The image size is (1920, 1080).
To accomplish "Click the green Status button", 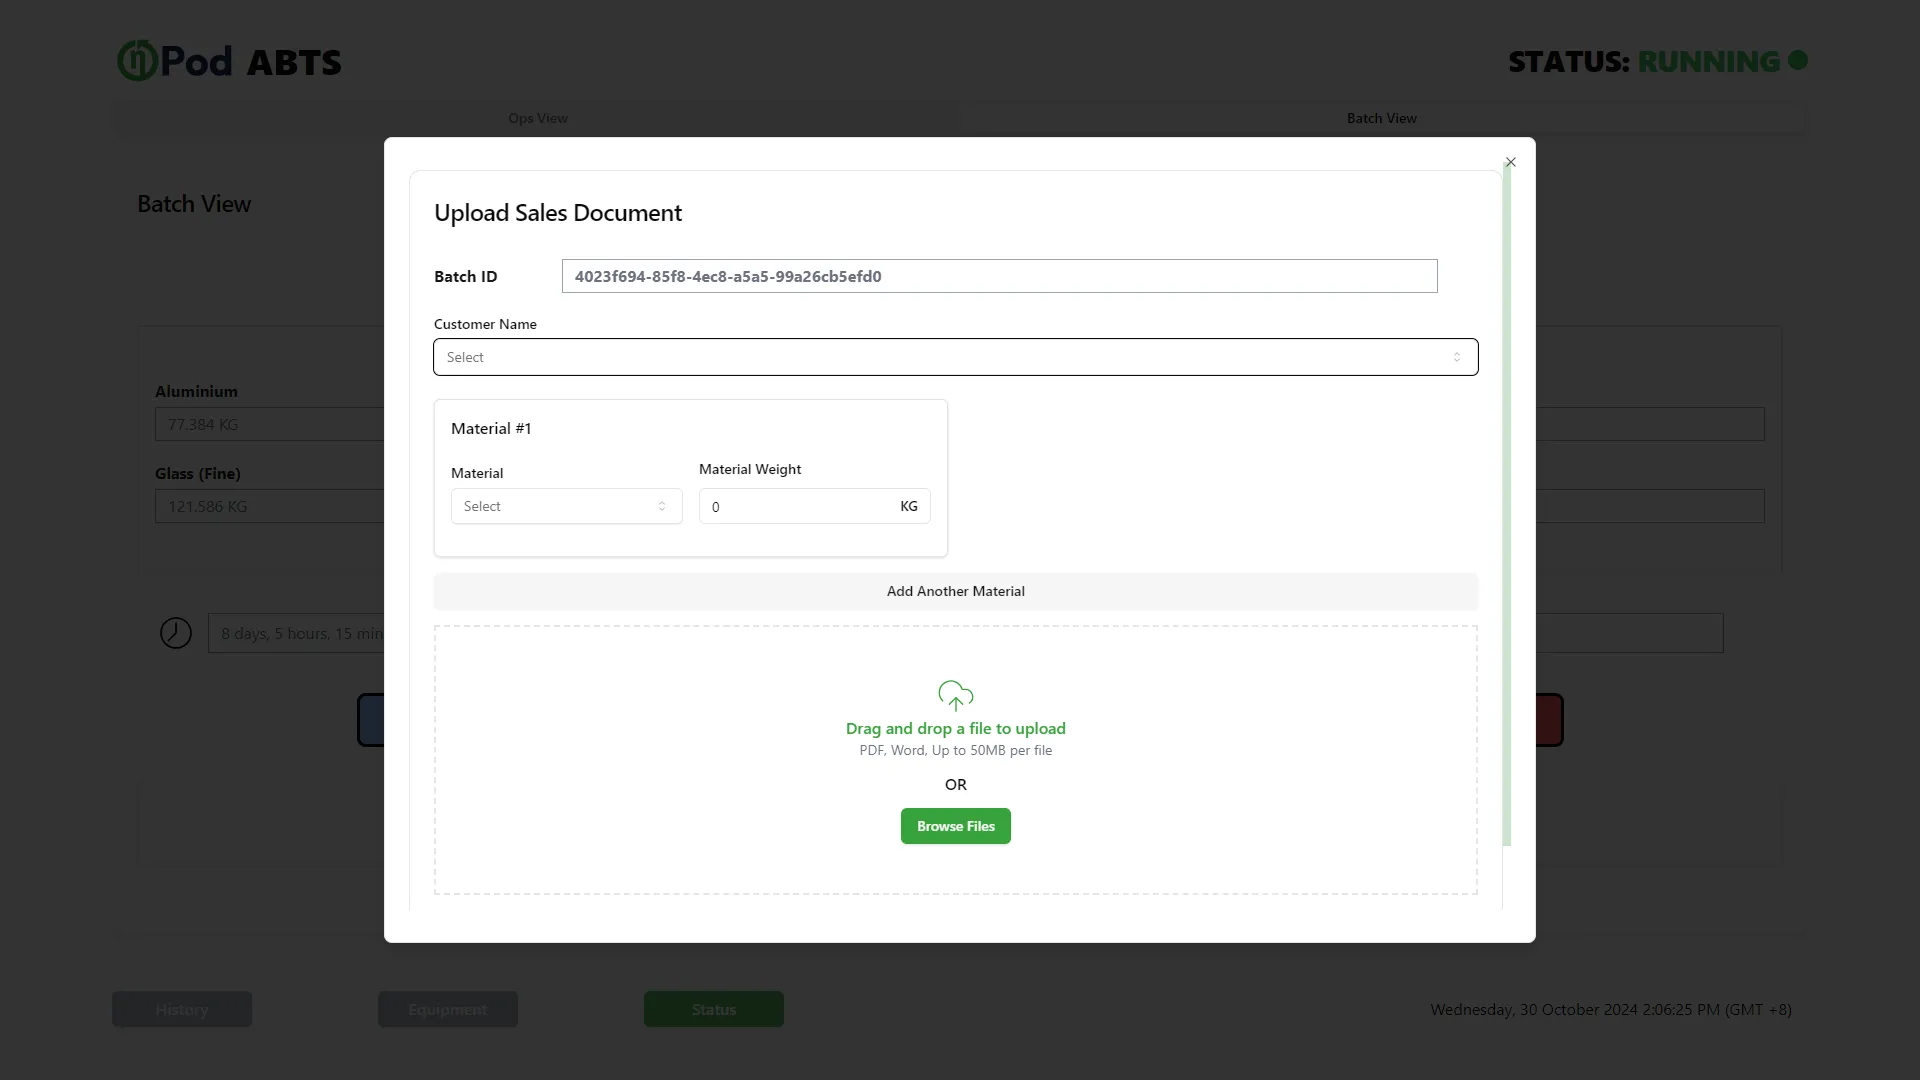I will [714, 1009].
